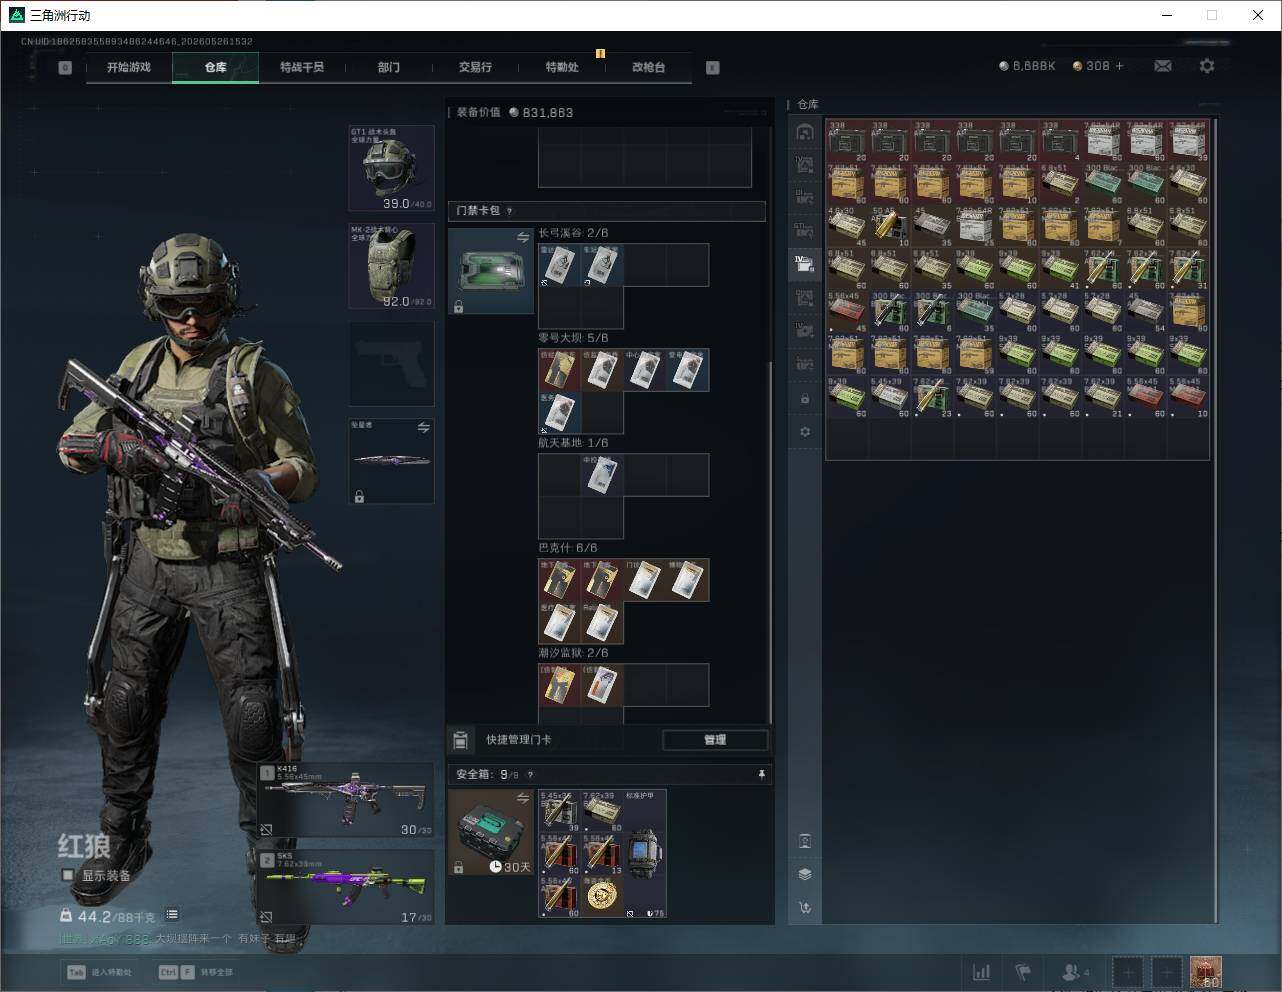The width and height of the screenshot is (1282, 992).
Task: Select the .50 AE bullet ammo item
Action: pyautogui.click(x=890, y=227)
